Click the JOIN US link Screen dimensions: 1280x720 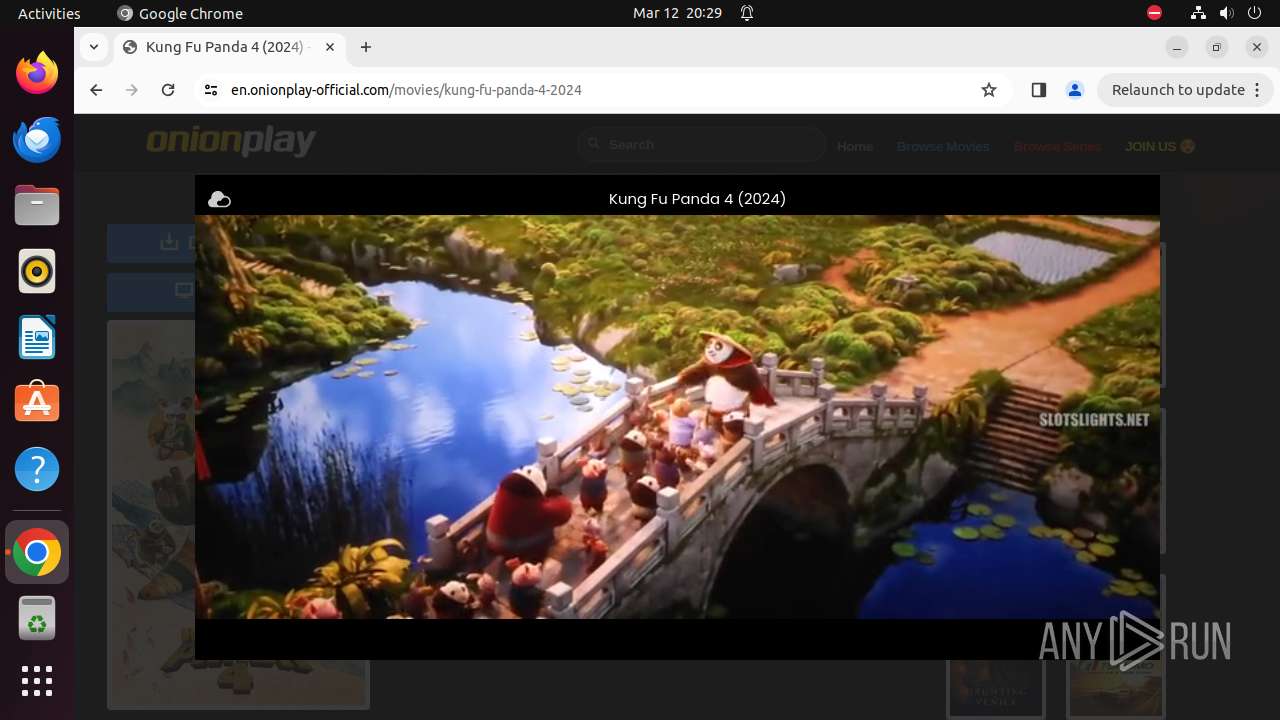[x=1160, y=146]
